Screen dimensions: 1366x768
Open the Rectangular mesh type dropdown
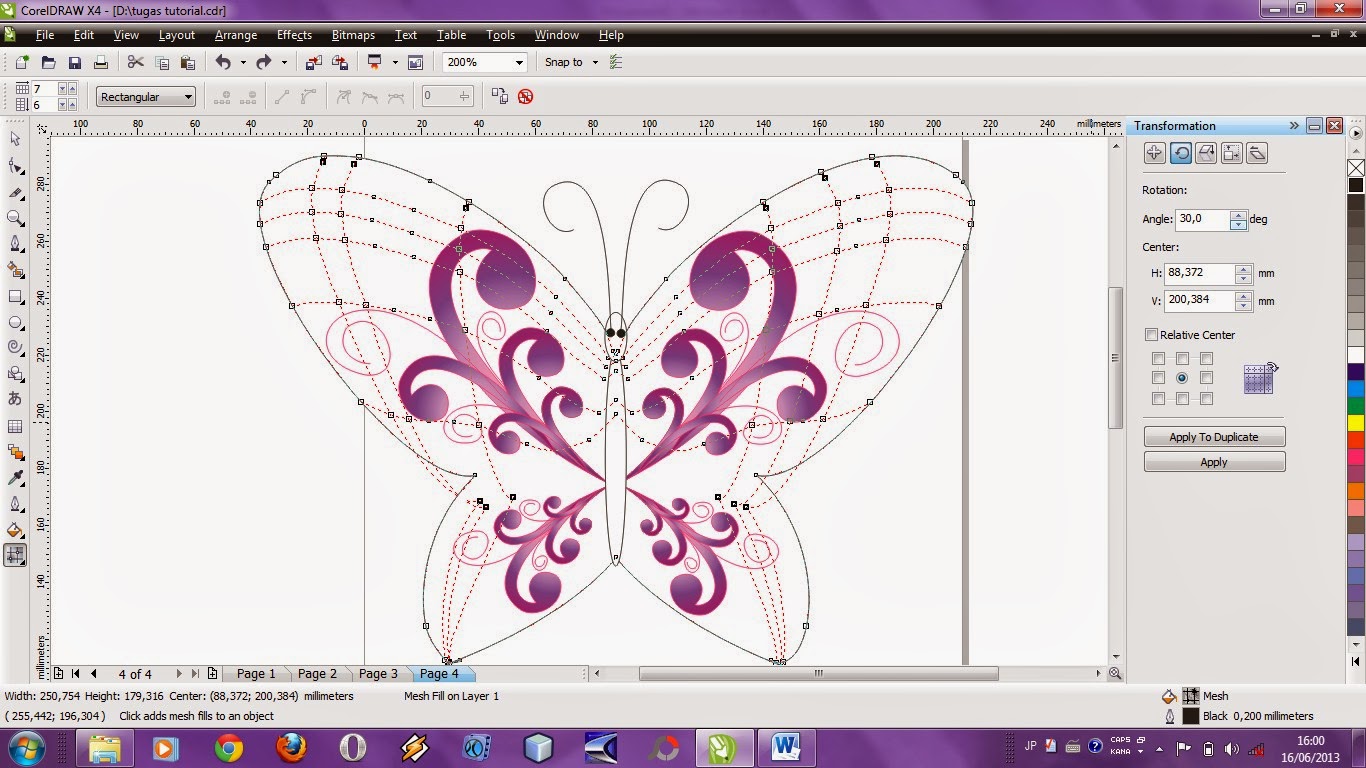[188, 96]
